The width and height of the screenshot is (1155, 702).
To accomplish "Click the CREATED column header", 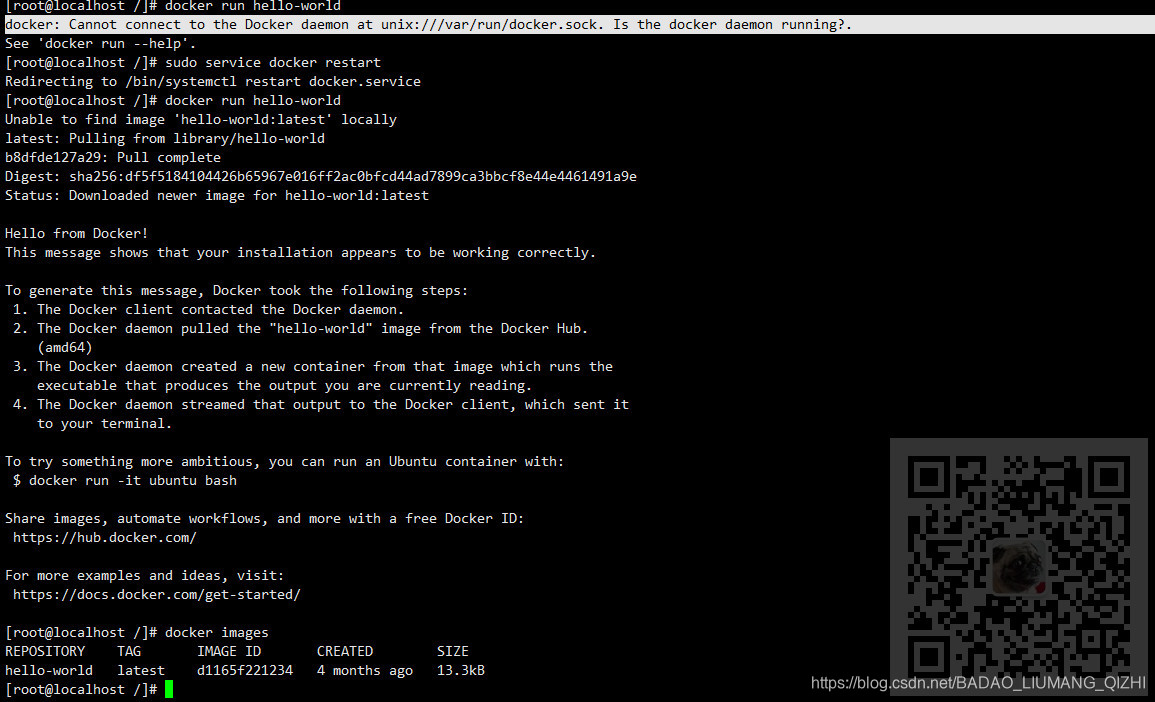I will [345, 652].
